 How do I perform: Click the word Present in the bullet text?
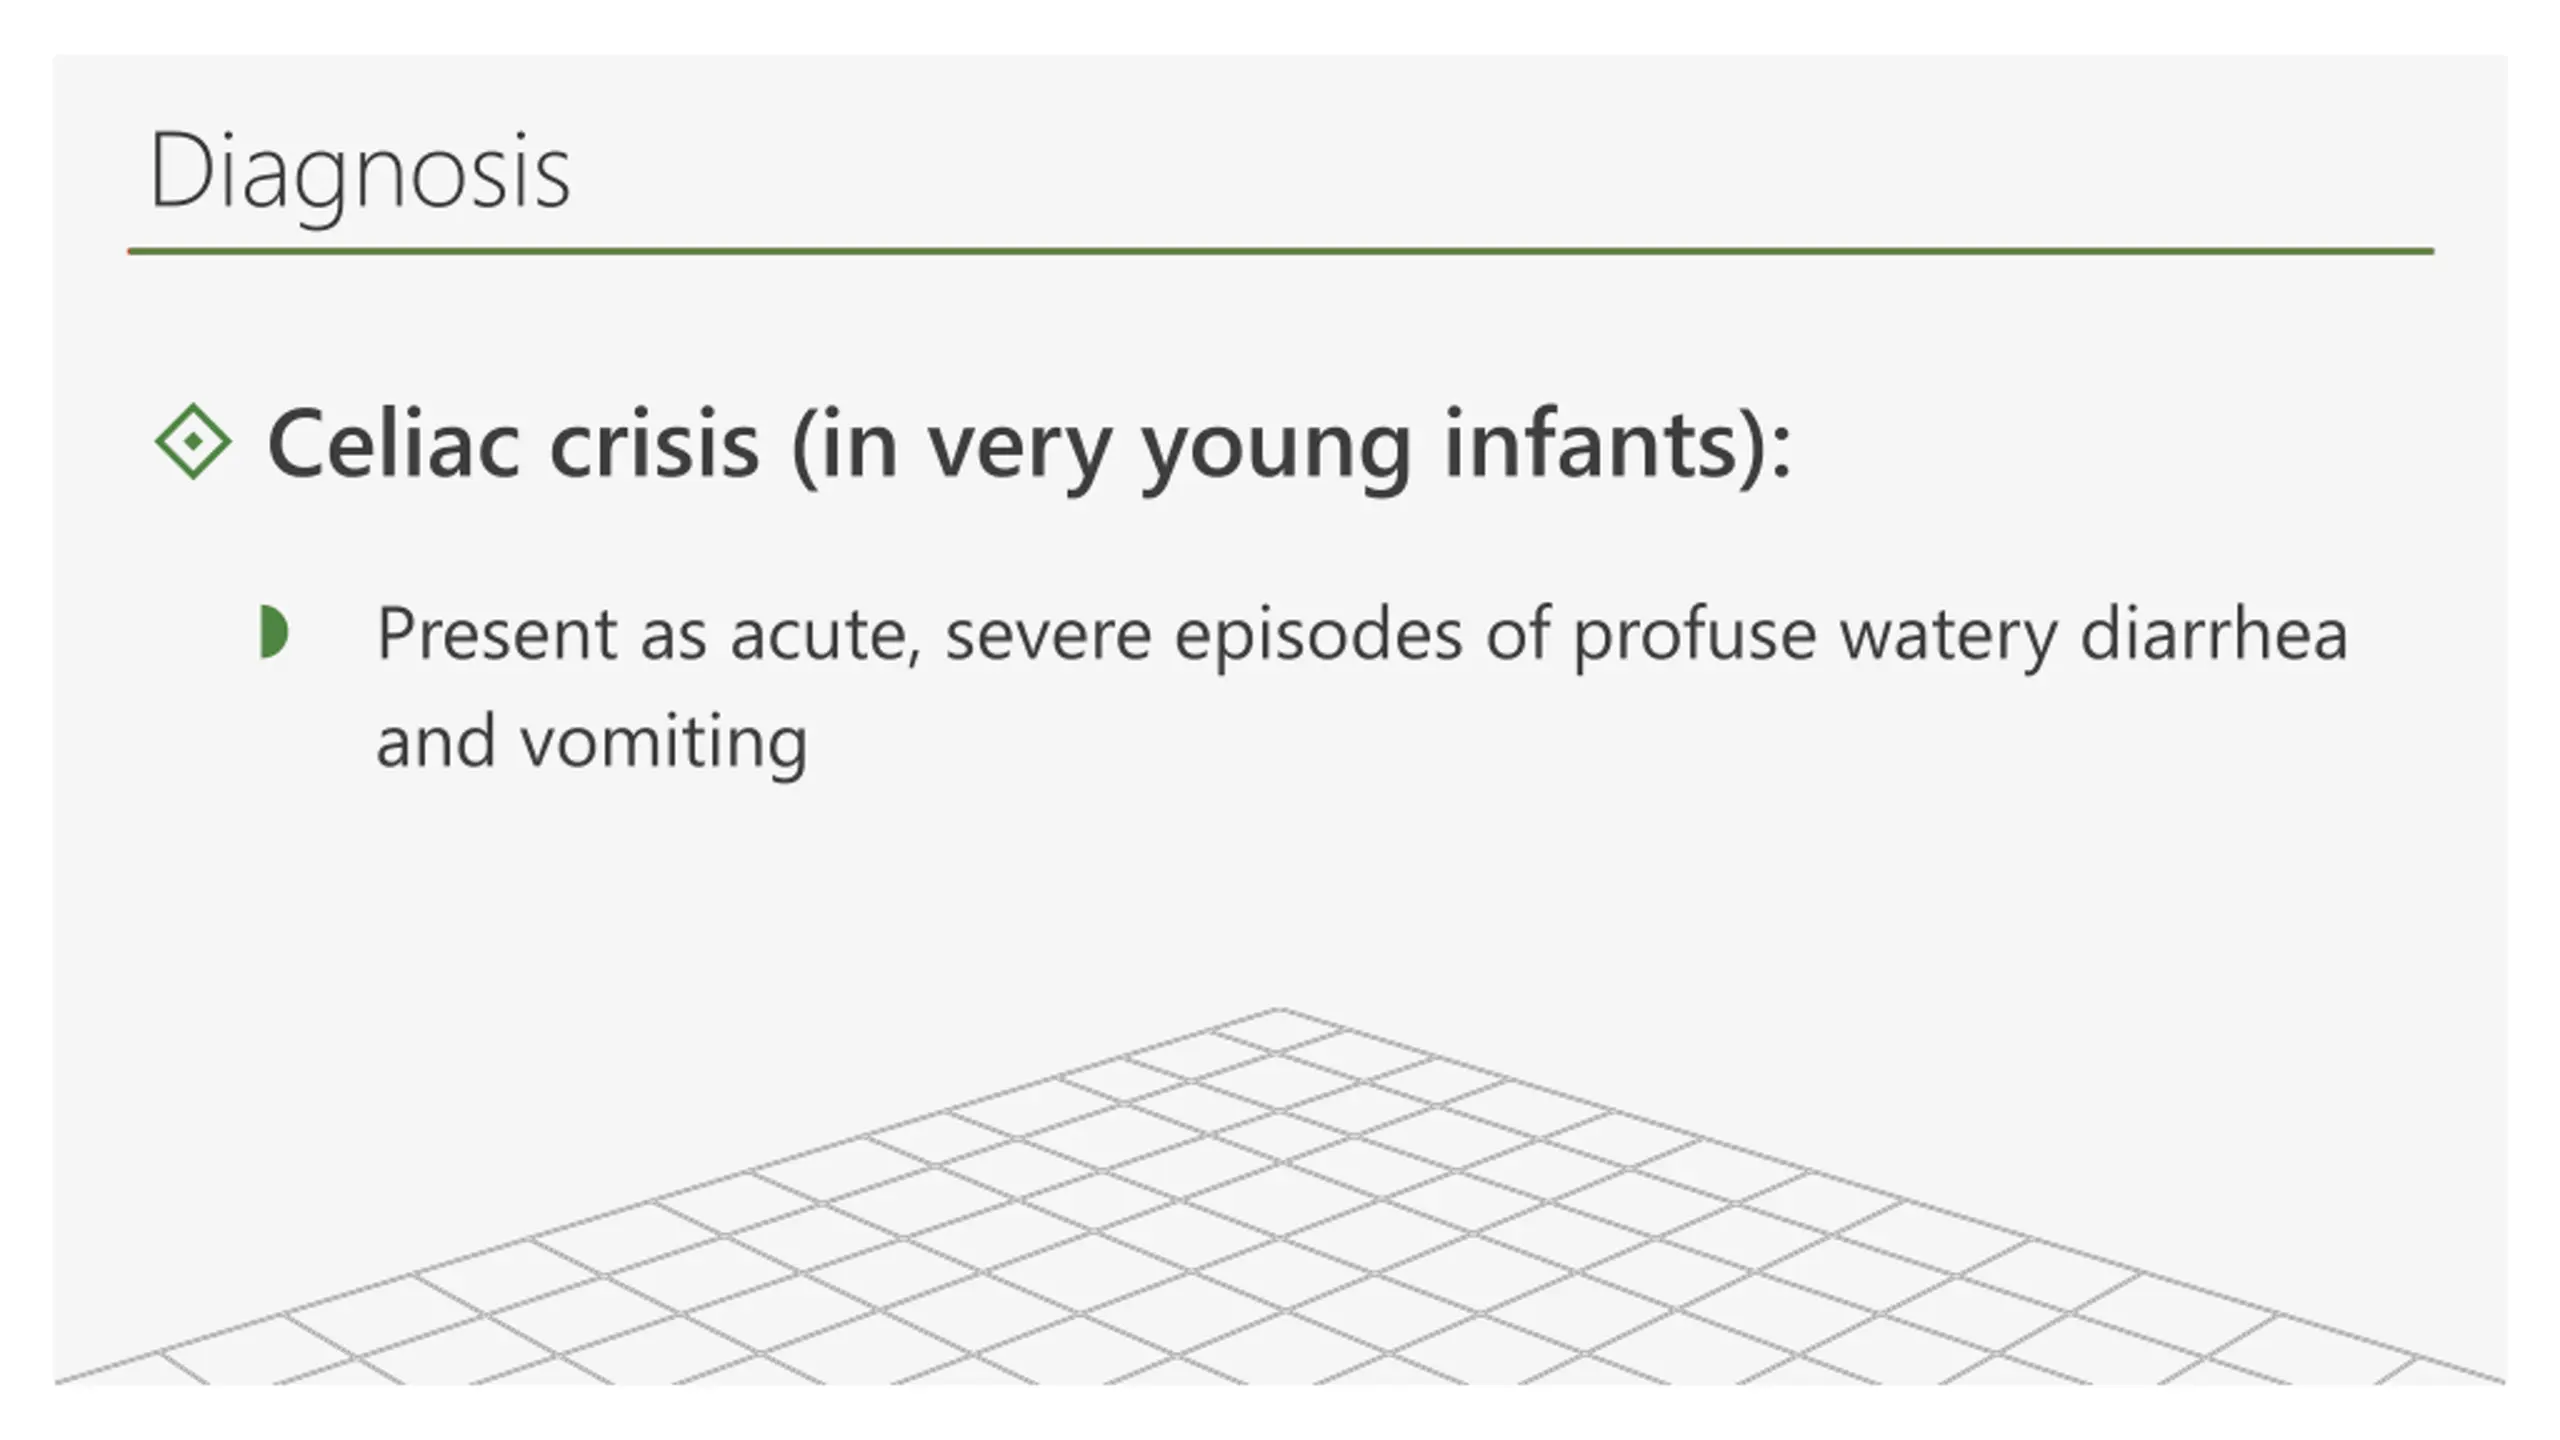pyautogui.click(x=496, y=634)
